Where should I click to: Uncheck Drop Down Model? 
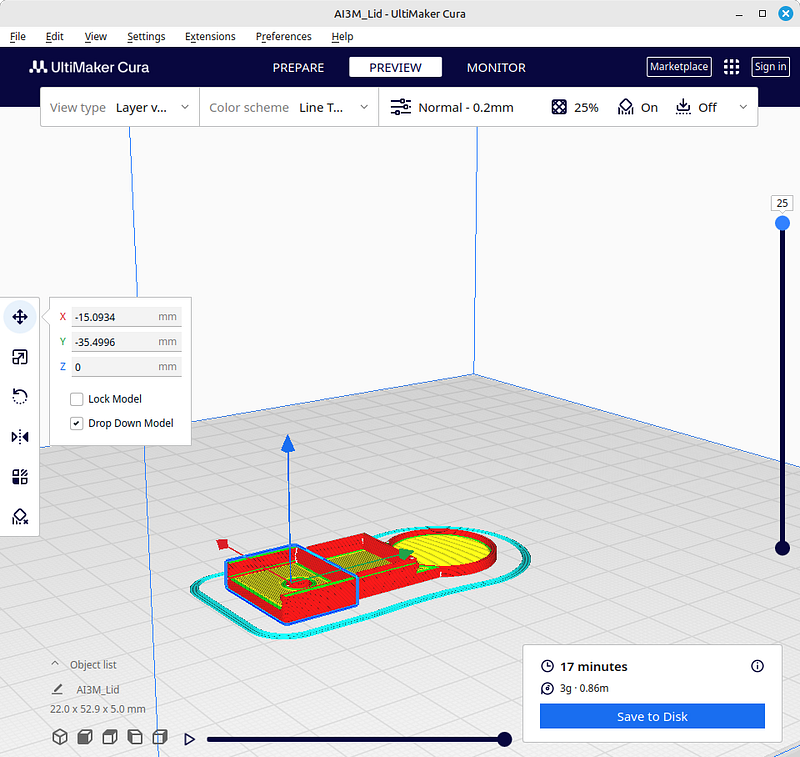tap(77, 423)
